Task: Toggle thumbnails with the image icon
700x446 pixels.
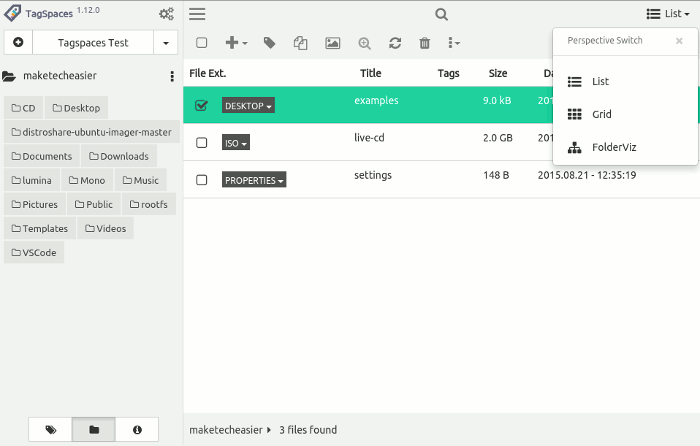Action: click(x=333, y=43)
